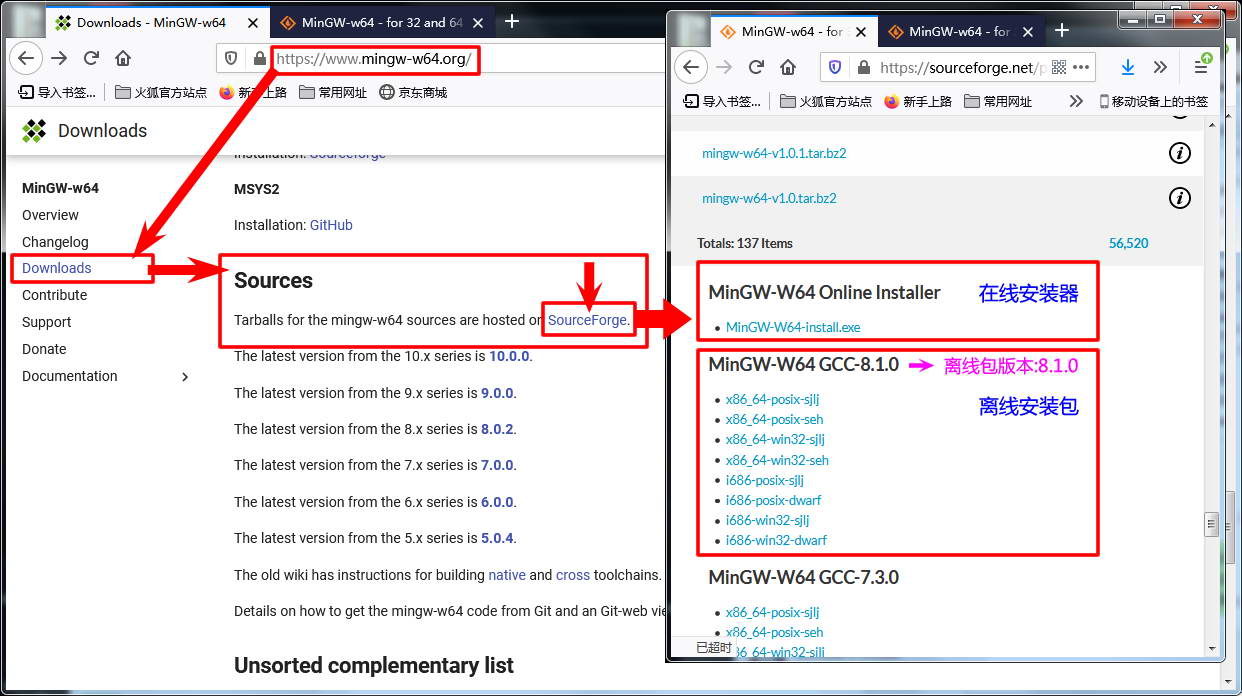Select Changelog in the MinGW-w64 sidebar
The height and width of the screenshot is (696, 1242).
click(55, 242)
